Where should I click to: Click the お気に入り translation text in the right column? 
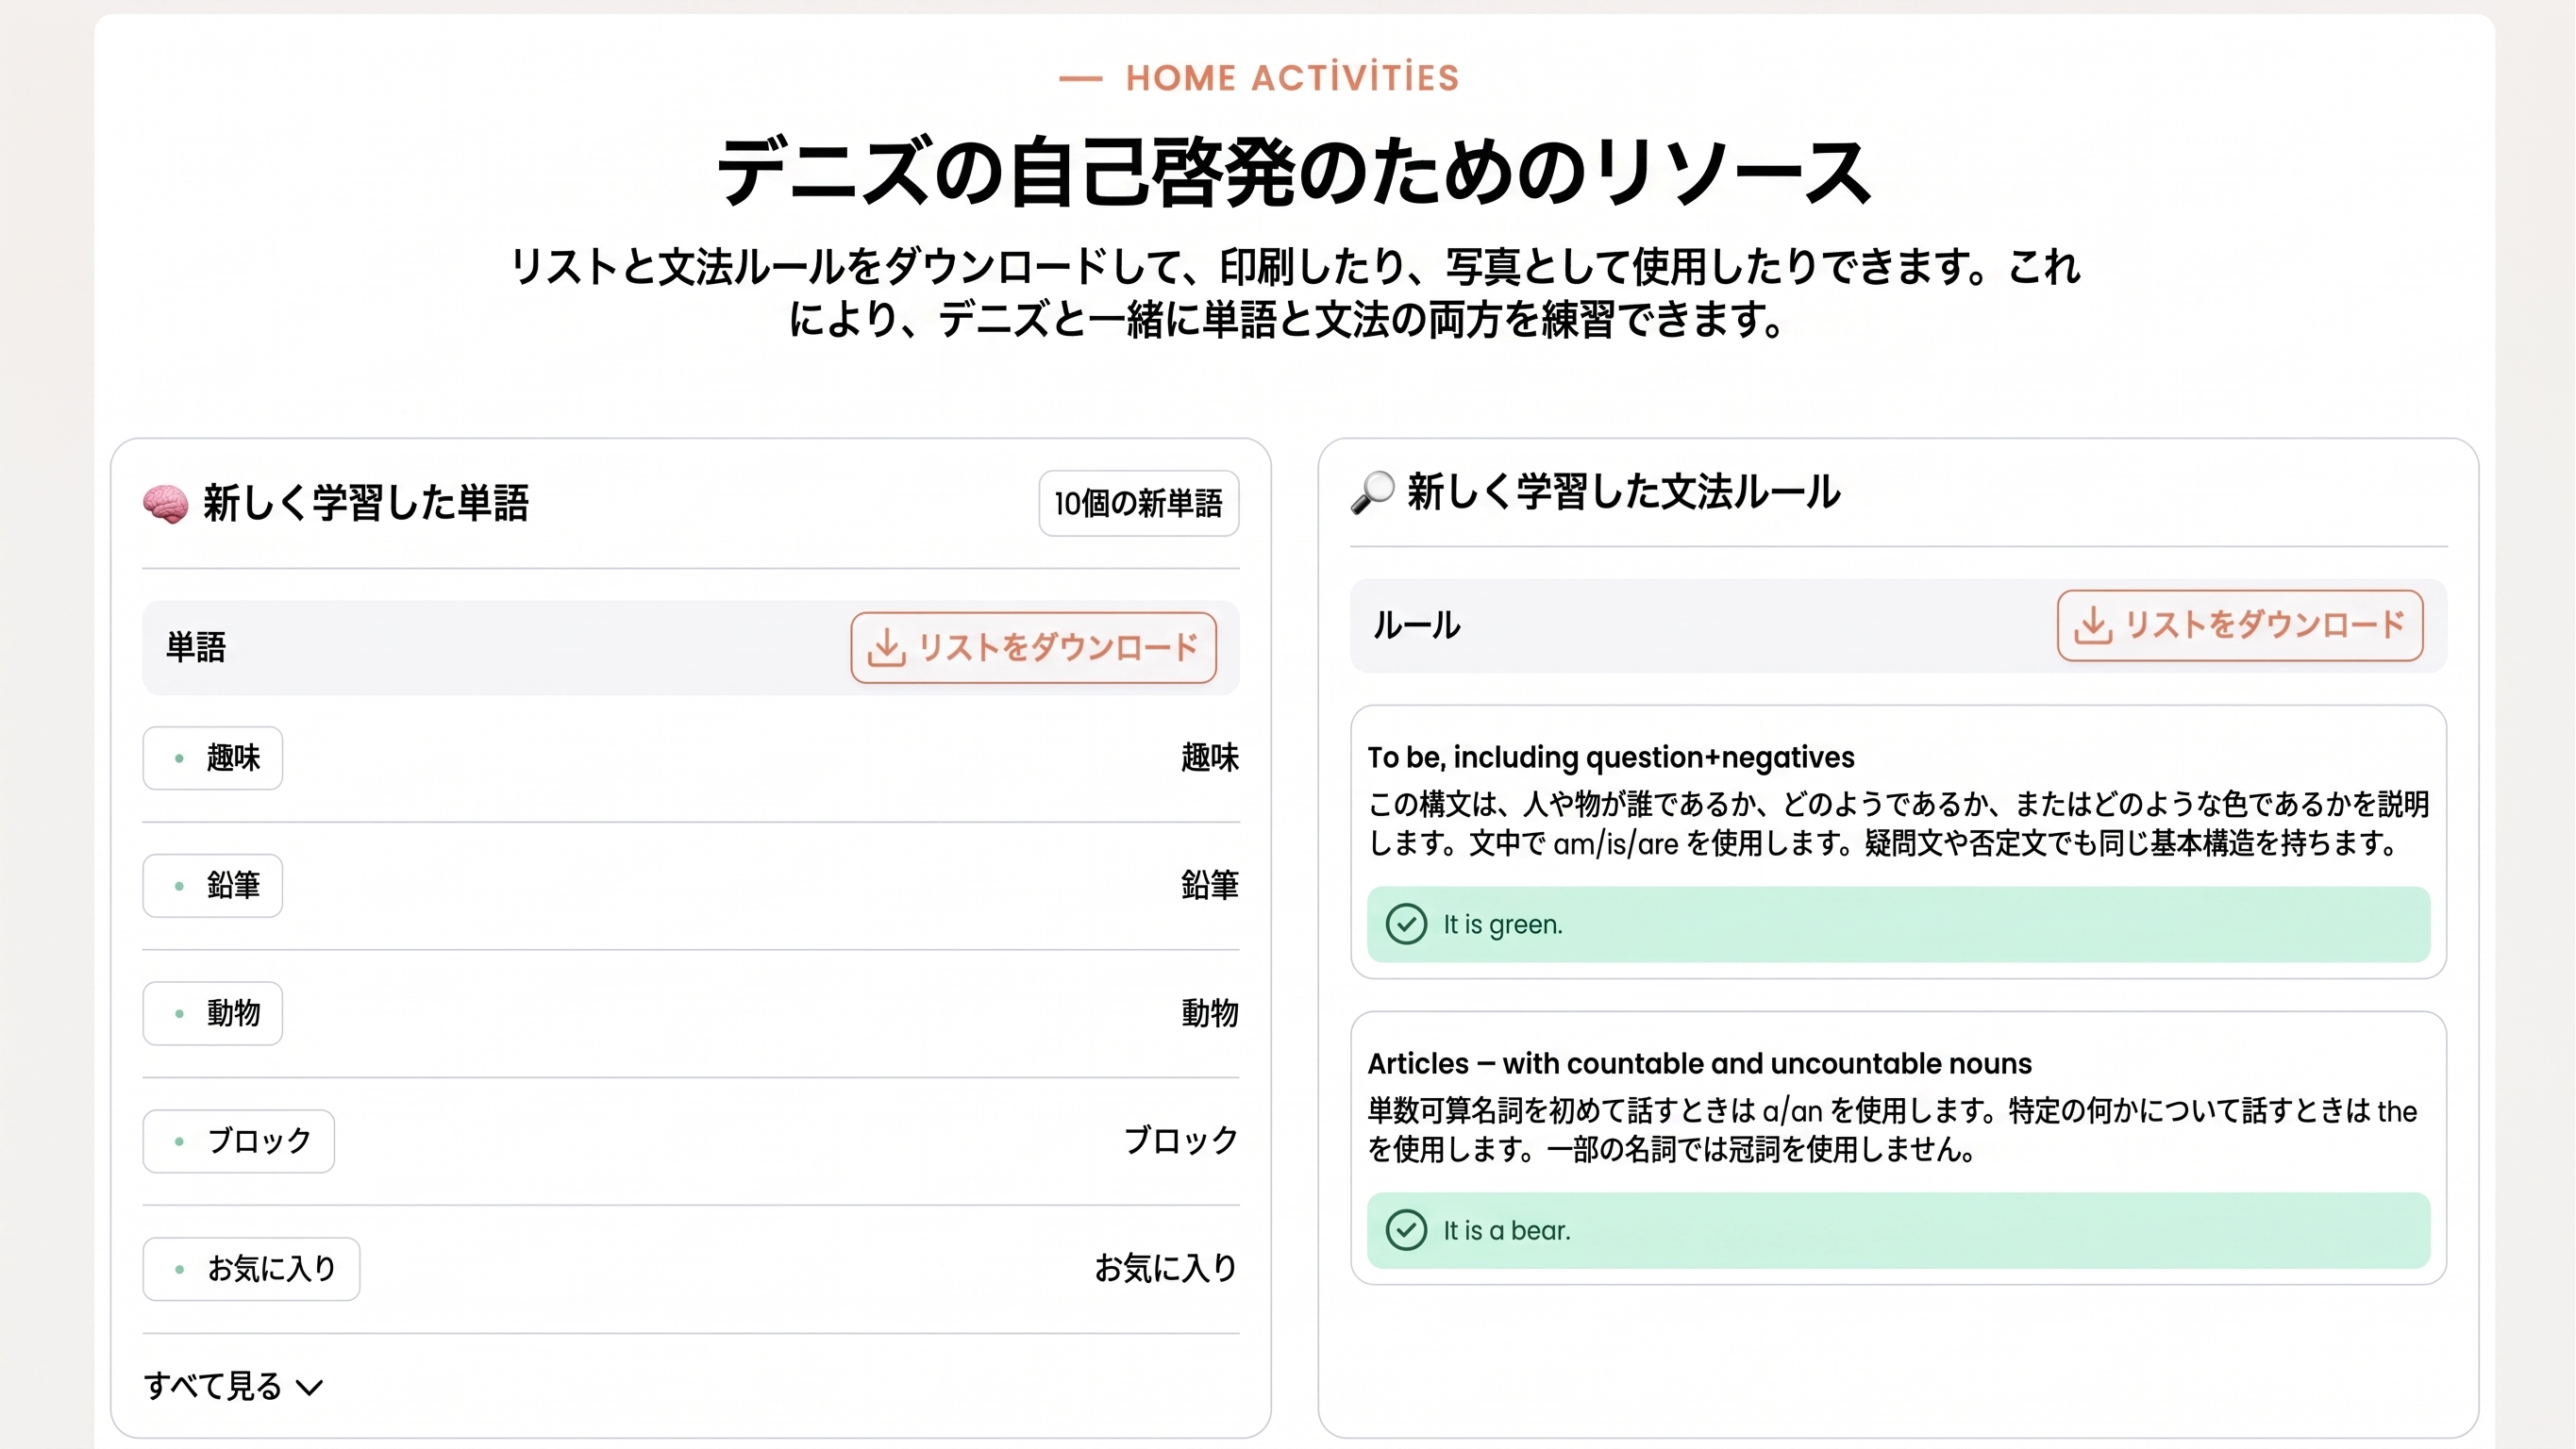click(x=1166, y=1268)
